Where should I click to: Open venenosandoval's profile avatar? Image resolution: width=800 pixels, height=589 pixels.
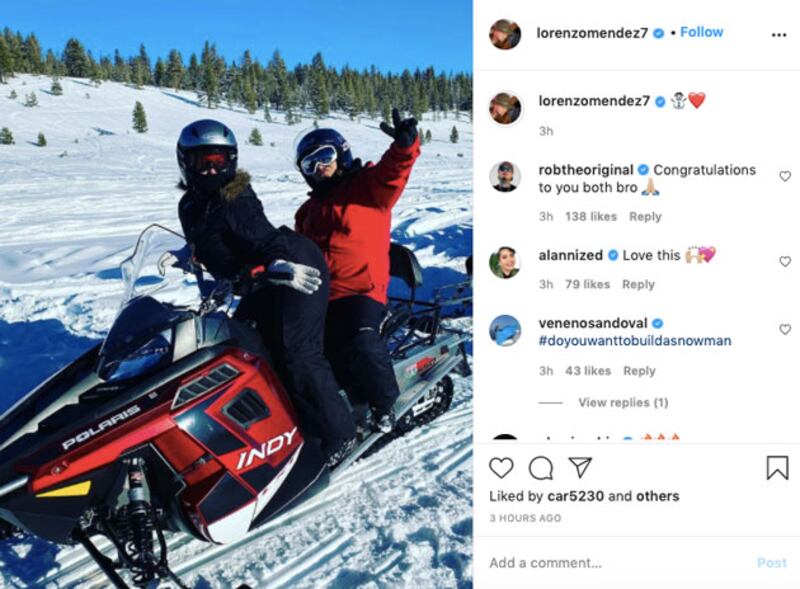pyautogui.click(x=505, y=330)
